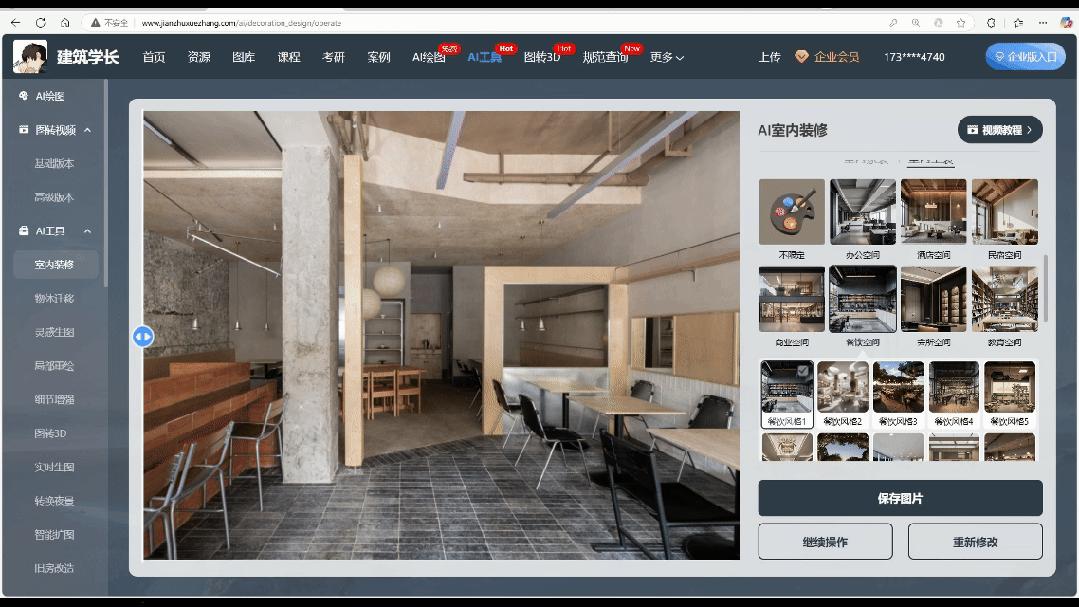Screen dimensions: 1079x607
Task: Click the 建筑学长 avatar logo
Action: pyautogui.click(x=30, y=56)
